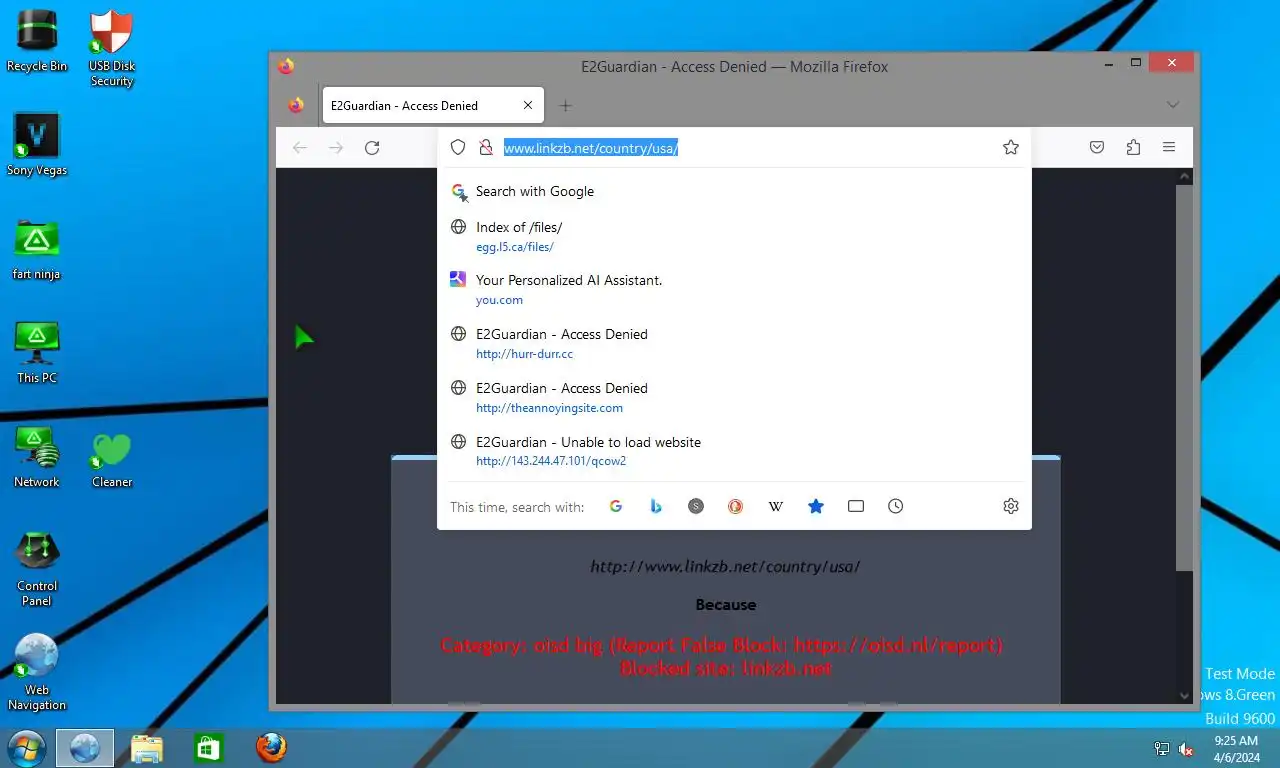Open Control Panel desktop icon

point(37,568)
